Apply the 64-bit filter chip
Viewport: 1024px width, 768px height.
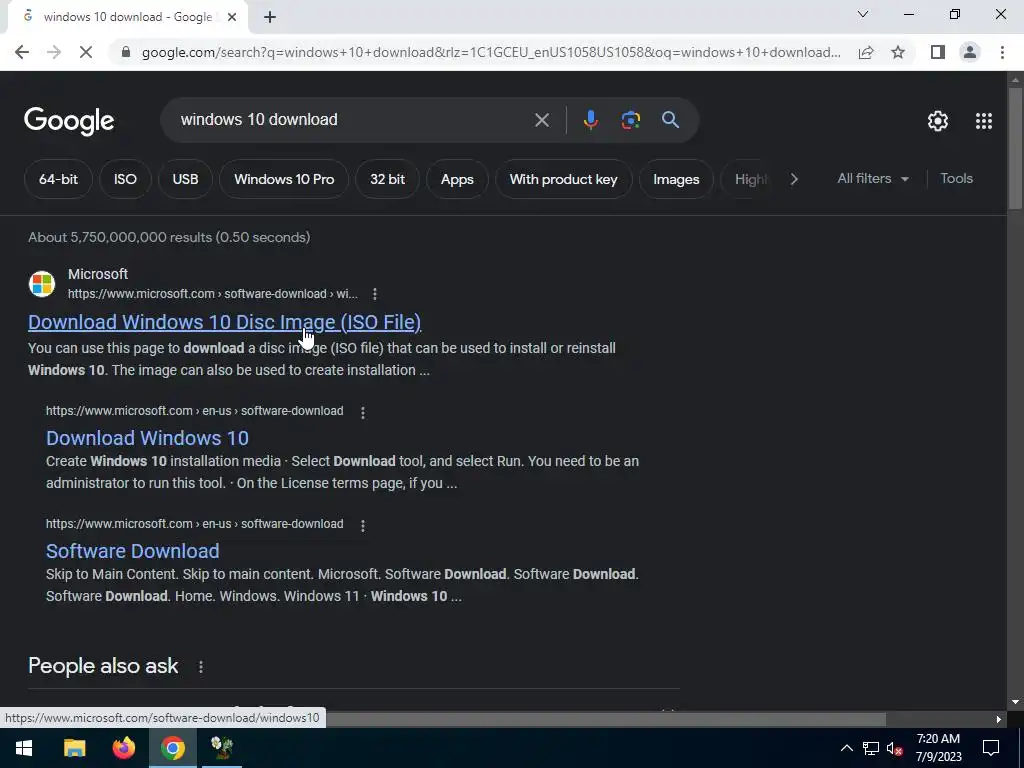58,179
